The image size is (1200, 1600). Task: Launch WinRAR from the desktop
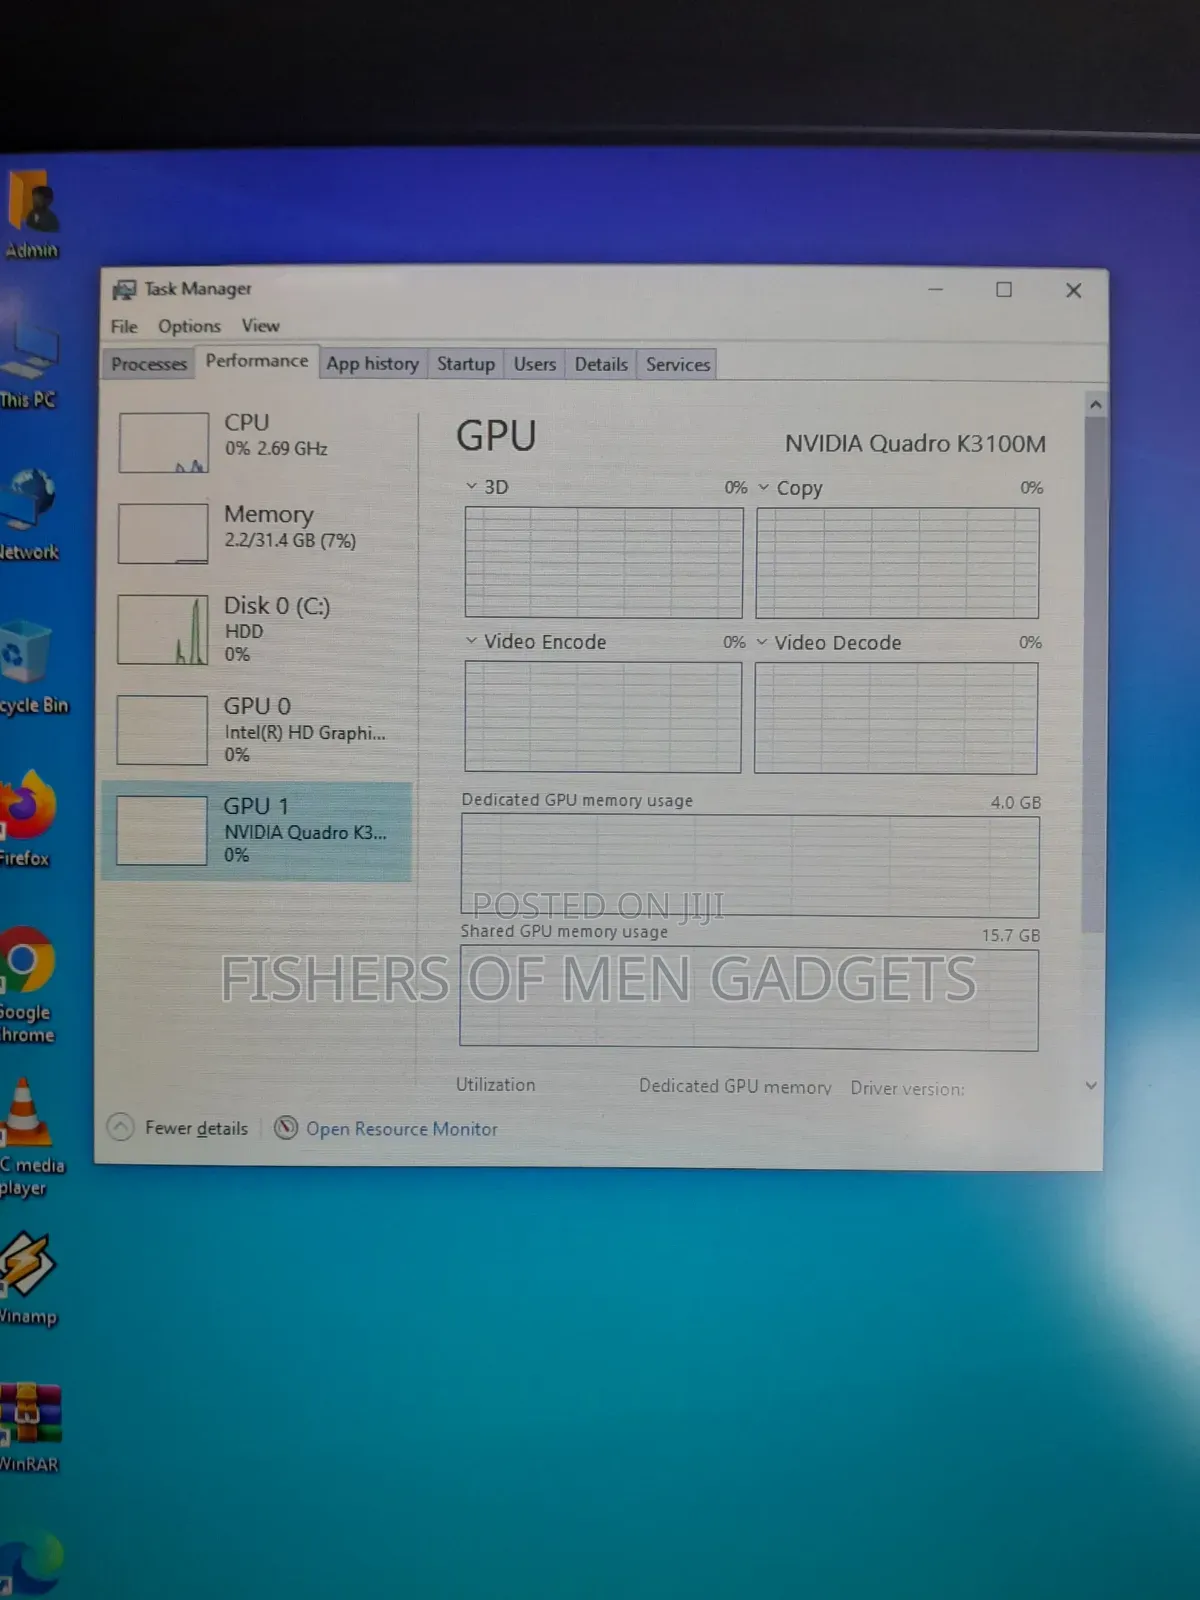click(x=30, y=1427)
